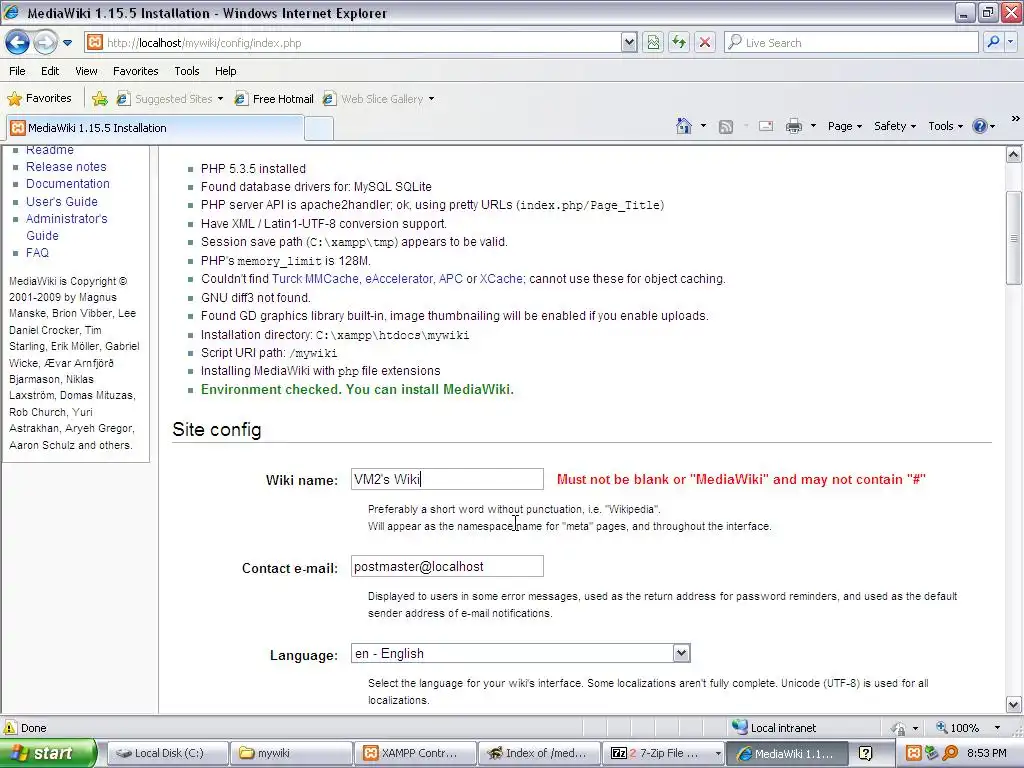Open the Language combo box

click(x=520, y=653)
